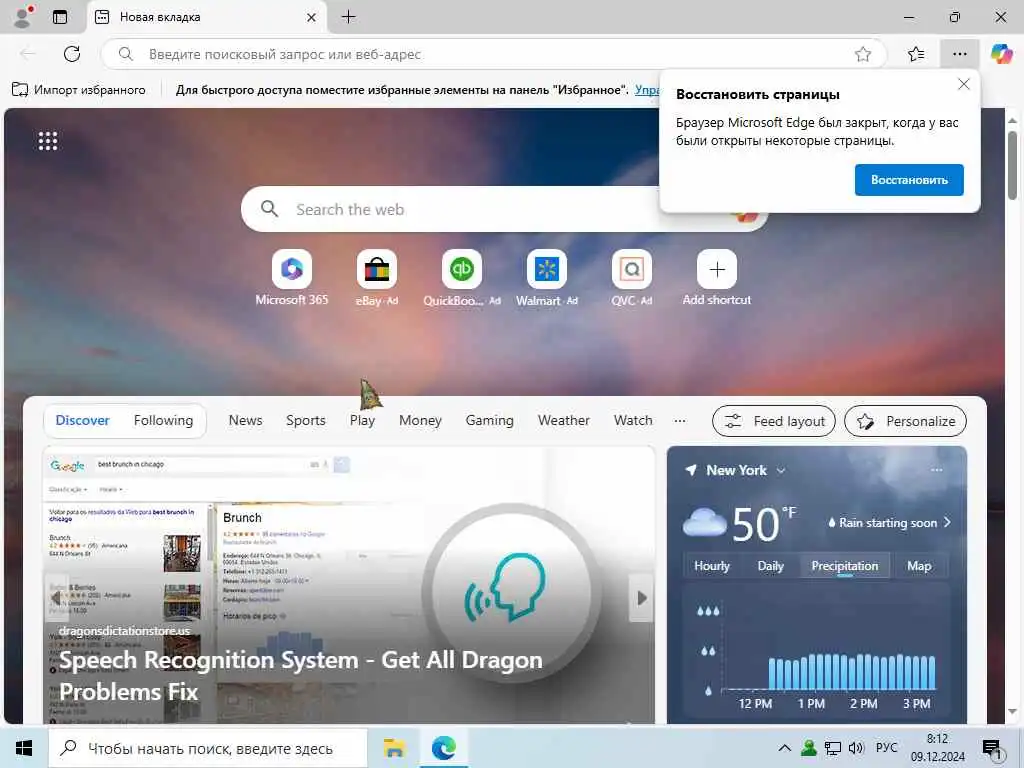Screen dimensions: 1024x768
Task: Select the Discover feed tab
Action: tap(82, 421)
